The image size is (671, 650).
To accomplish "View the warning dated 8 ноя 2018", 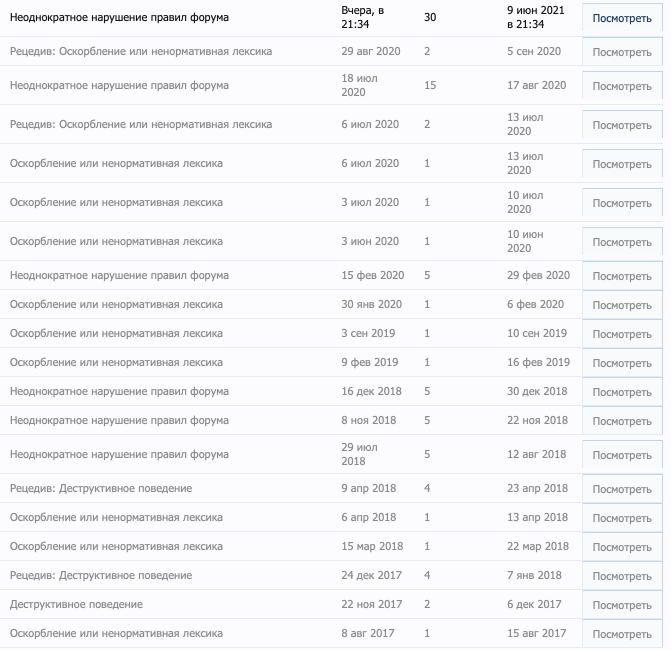I will click(x=622, y=421).
